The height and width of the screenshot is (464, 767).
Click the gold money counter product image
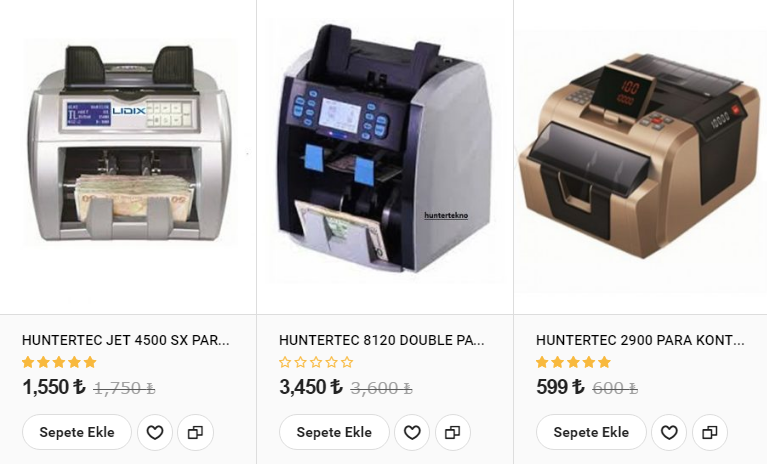[x=640, y=156]
